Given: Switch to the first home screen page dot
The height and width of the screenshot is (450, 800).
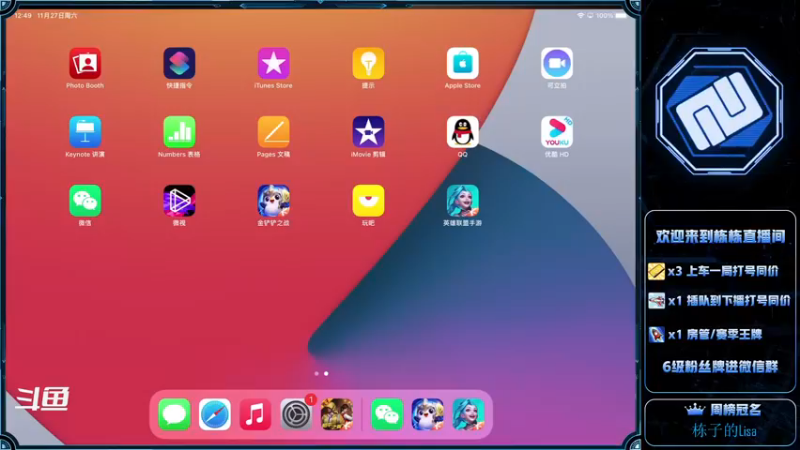Looking at the screenshot, I should click(x=317, y=373).
